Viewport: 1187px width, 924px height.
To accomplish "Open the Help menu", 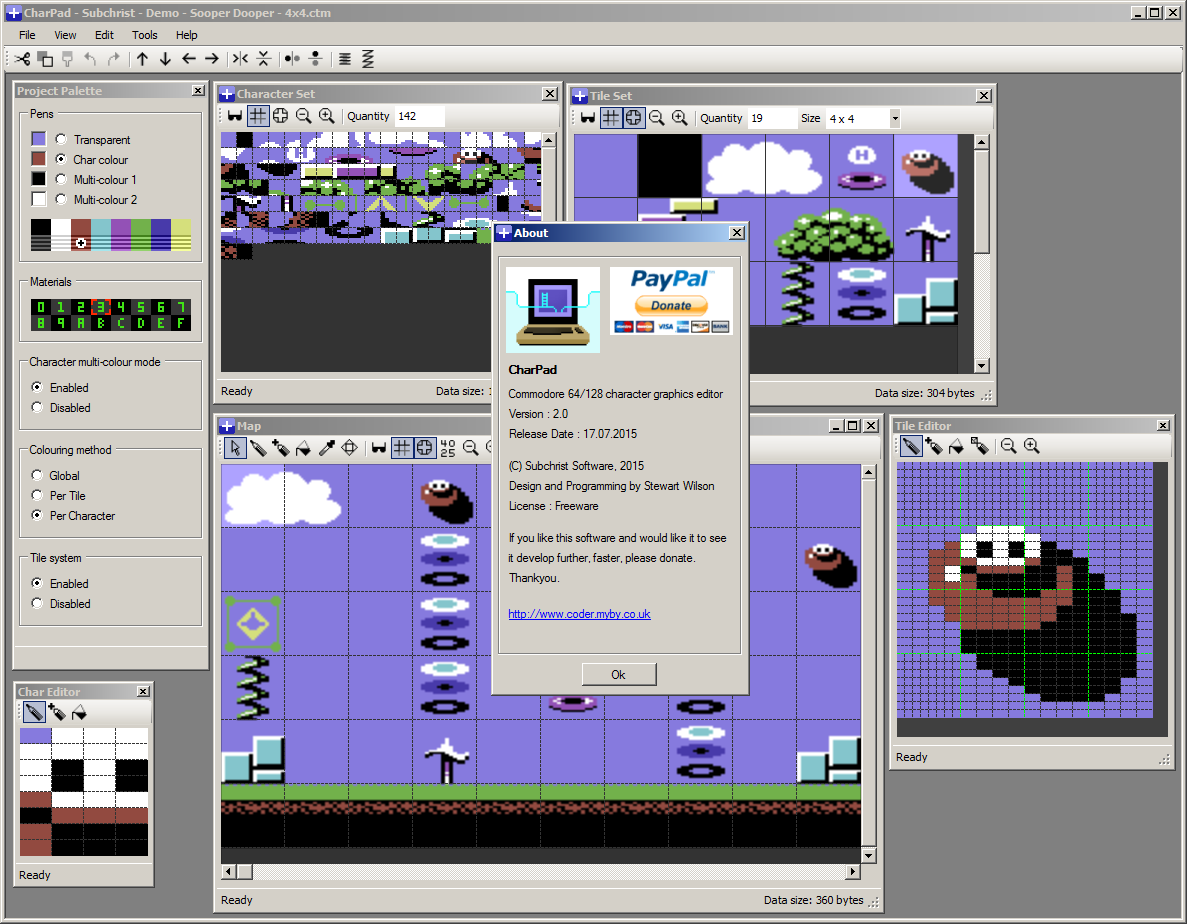I will click(x=186, y=35).
